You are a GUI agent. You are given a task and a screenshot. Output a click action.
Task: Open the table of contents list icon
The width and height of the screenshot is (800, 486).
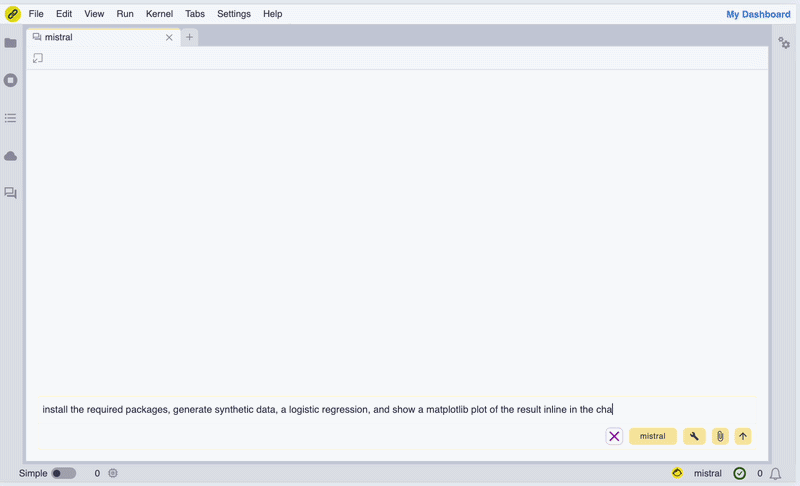point(10,118)
